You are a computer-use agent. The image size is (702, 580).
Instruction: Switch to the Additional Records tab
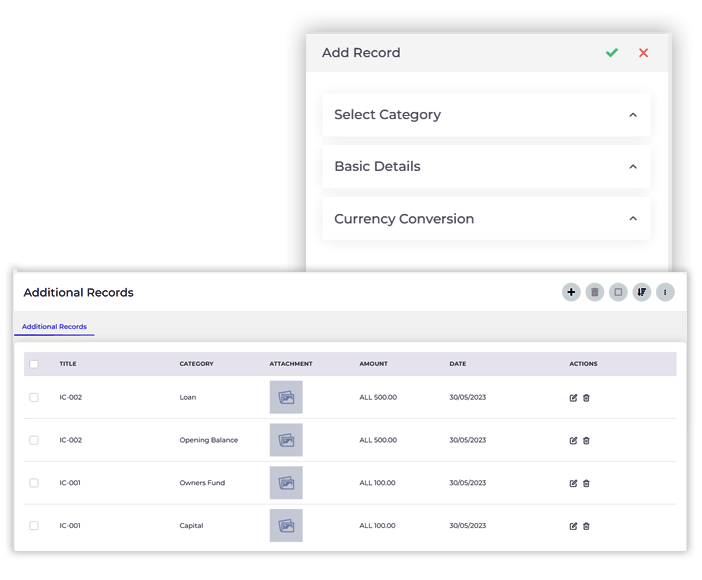tap(54, 327)
